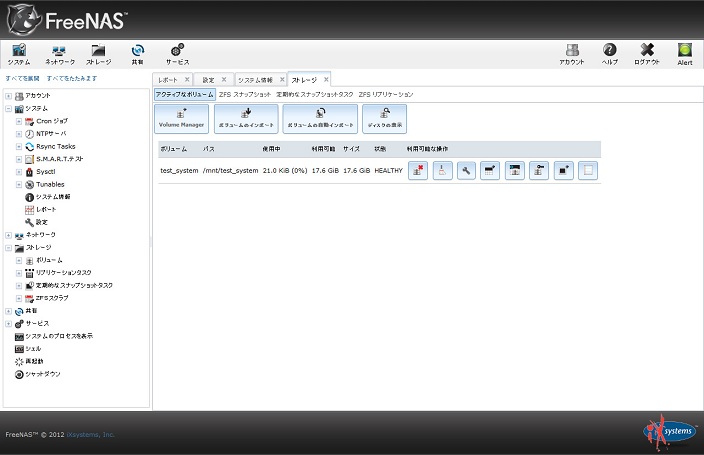
Task: Expand the ネットワーク tree node
Action: click(x=8, y=234)
